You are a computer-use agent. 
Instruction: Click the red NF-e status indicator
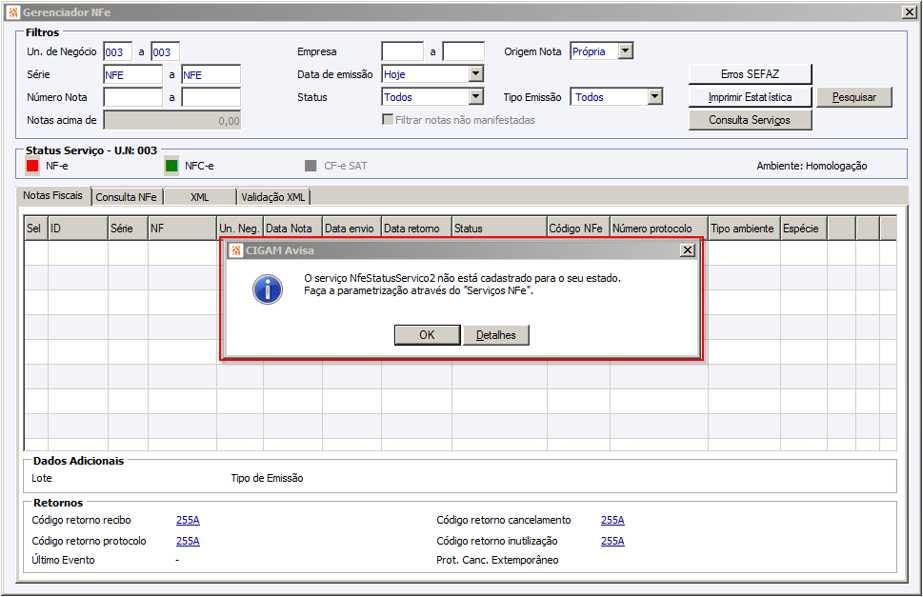click(32, 166)
